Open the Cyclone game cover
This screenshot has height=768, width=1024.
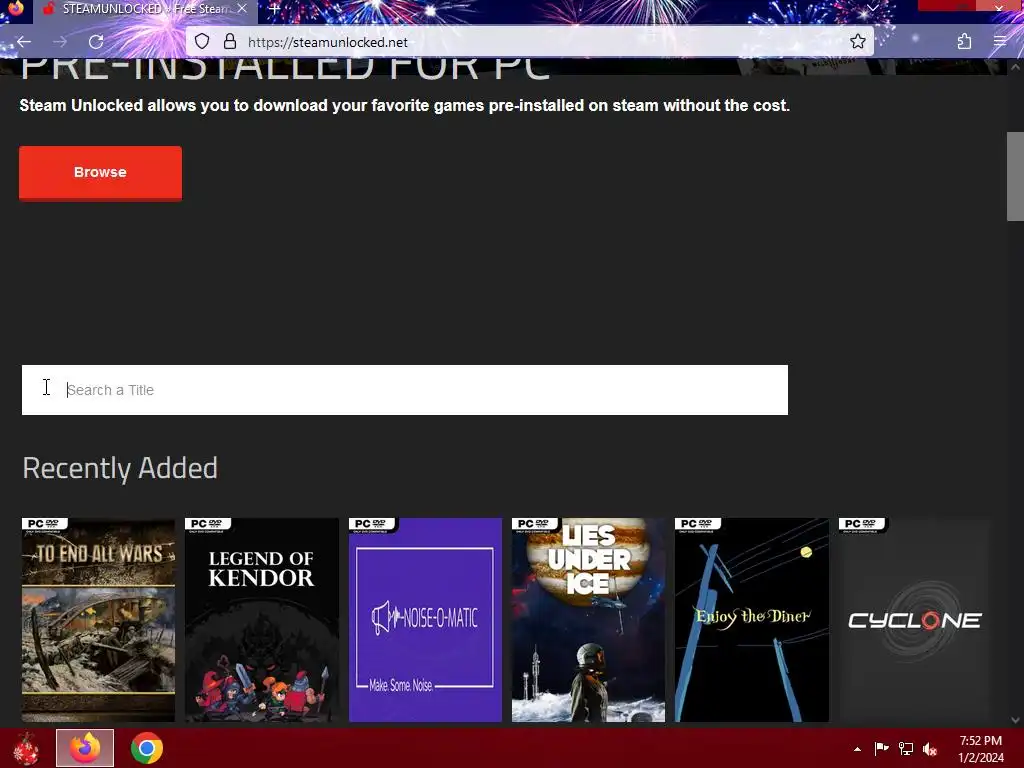click(915, 620)
